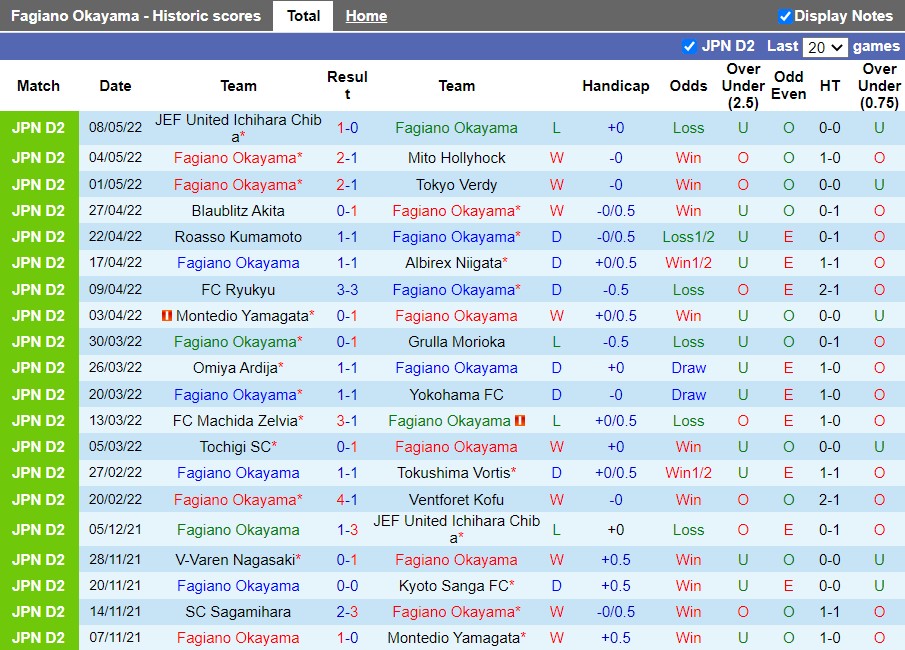The height and width of the screenshot is (650, 905).
Task: Open Ventforet Kofu team link
Action: point(456,500)
